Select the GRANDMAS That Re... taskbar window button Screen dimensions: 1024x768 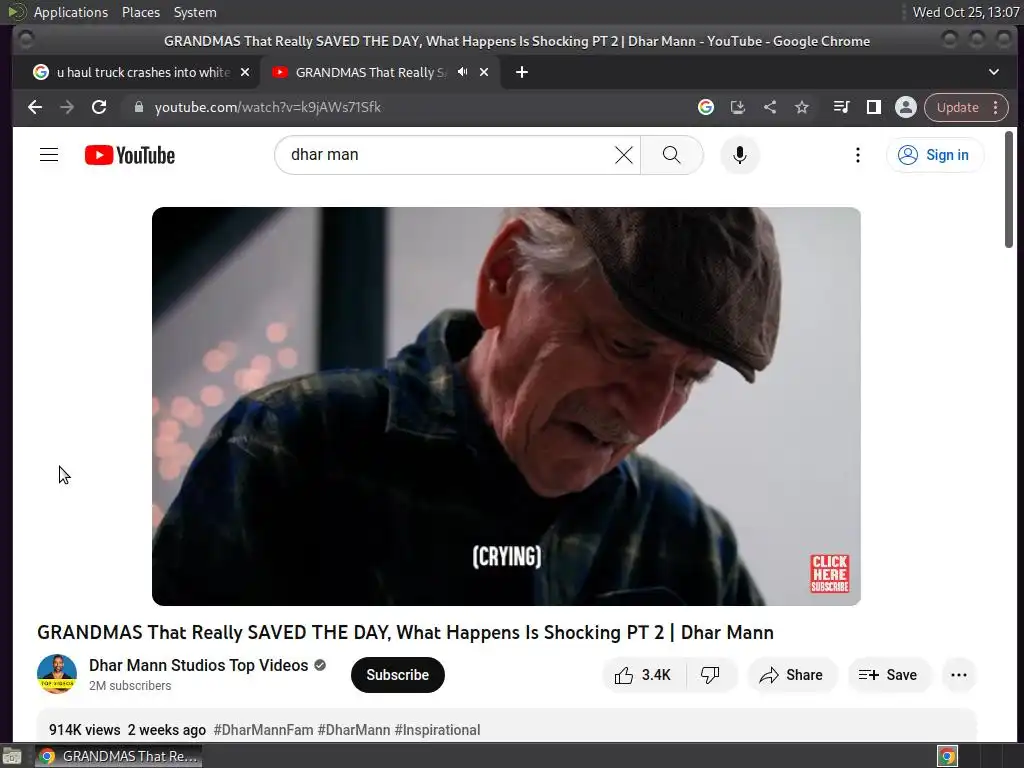pyautogui.click(x=118, y=756)
